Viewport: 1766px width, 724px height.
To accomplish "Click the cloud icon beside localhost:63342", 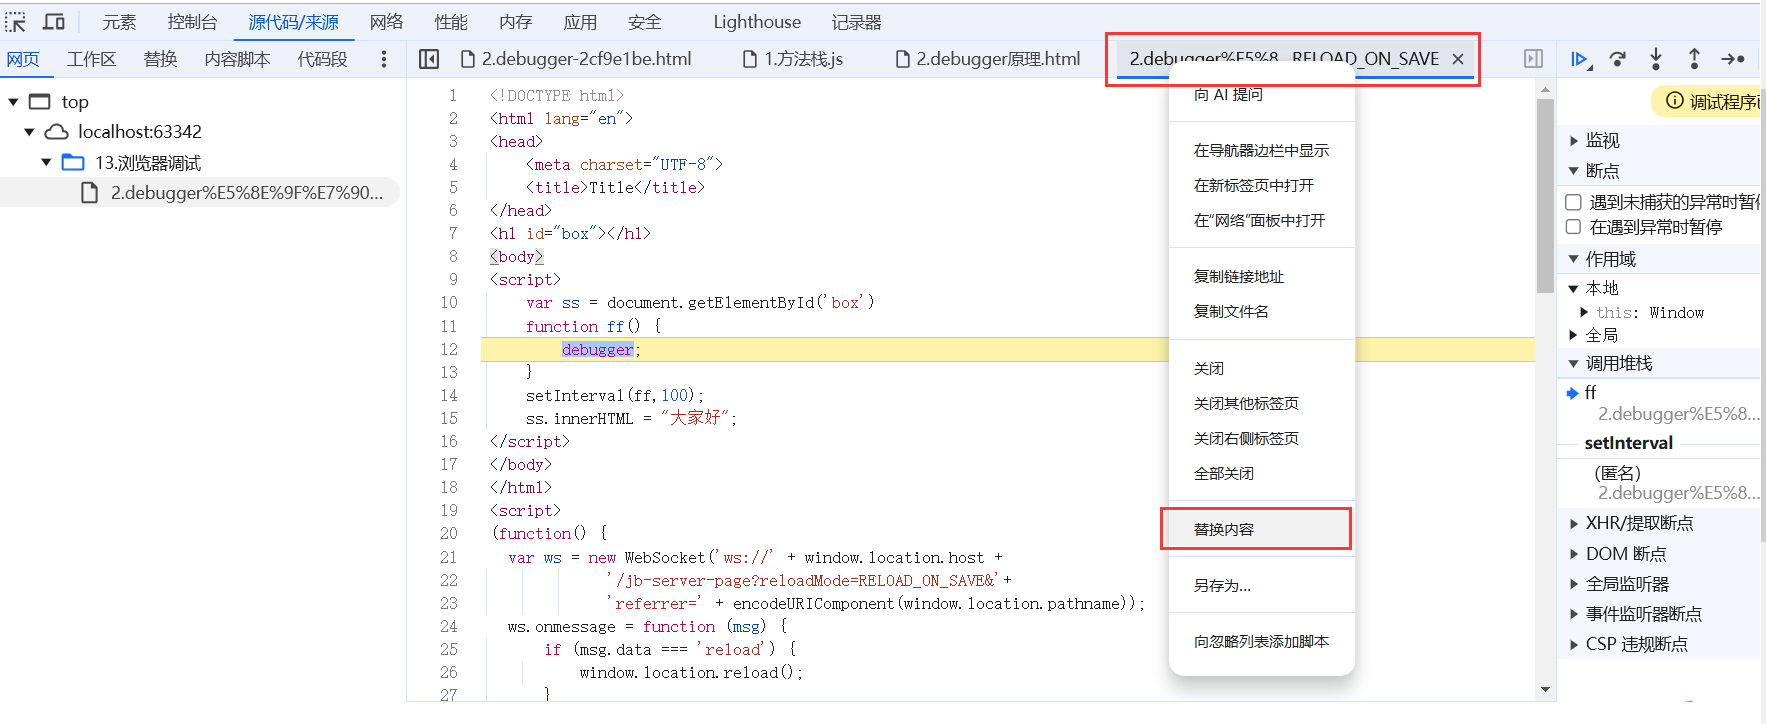I will pyautogui.click(x=57, y=132).
